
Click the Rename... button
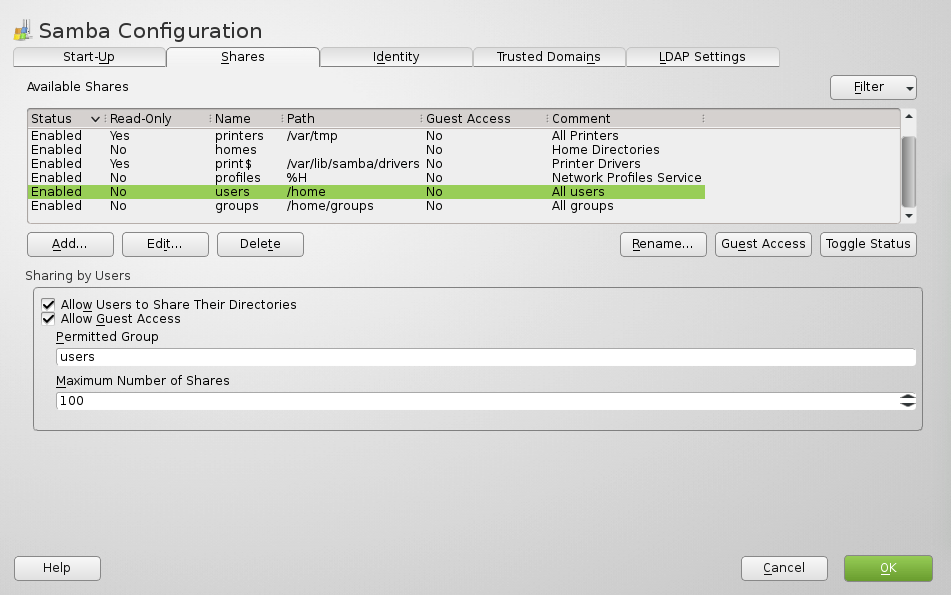coord(663,244)
